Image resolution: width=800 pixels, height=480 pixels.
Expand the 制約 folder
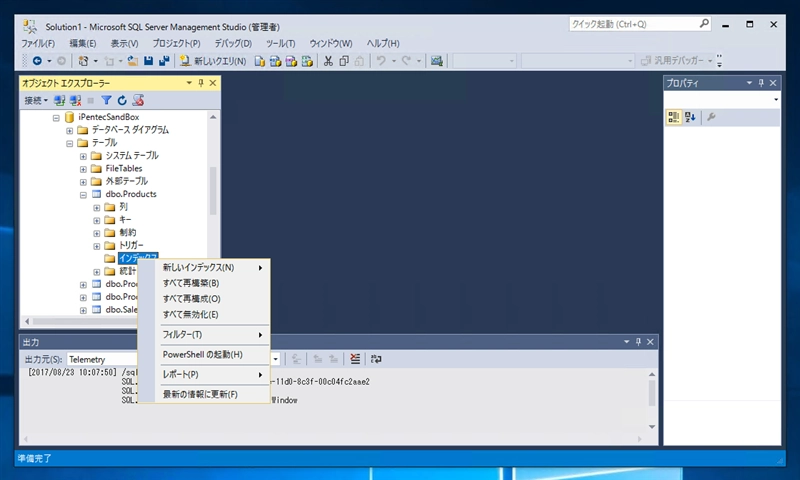[96, 233]
